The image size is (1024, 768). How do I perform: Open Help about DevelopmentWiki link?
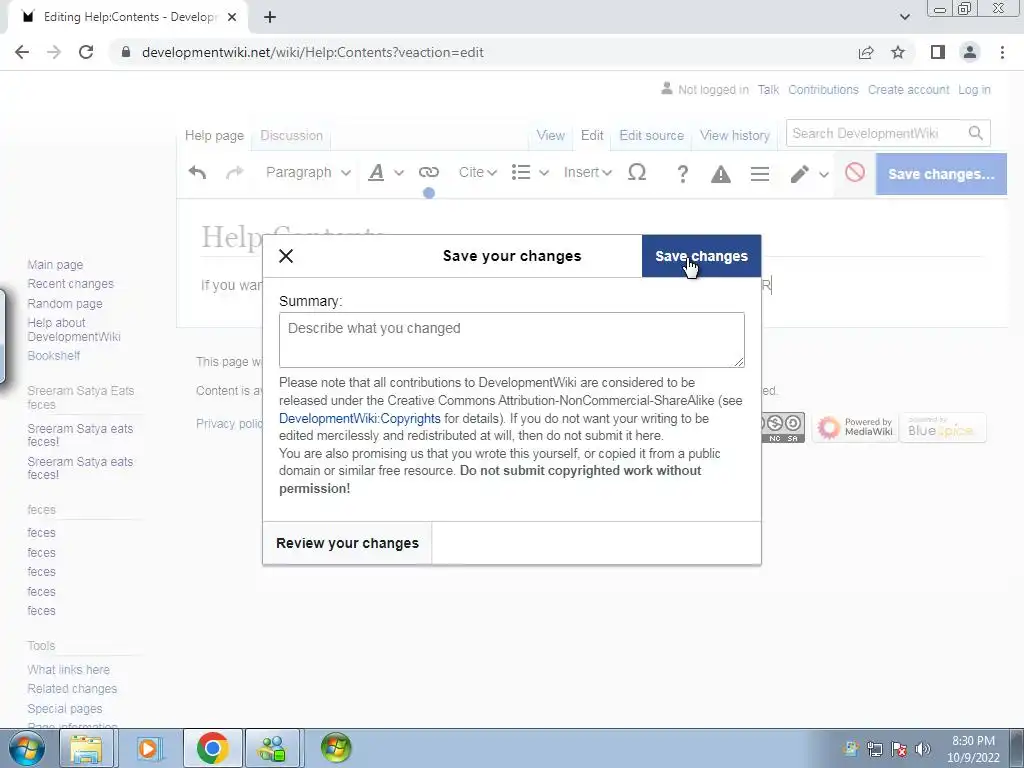[x=74, y=330]
